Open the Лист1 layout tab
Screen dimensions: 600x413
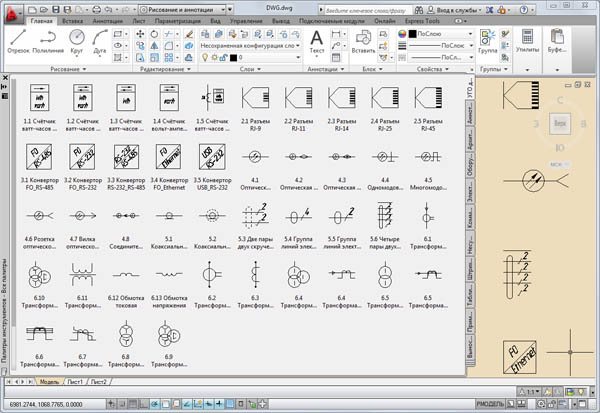[73, 382]
